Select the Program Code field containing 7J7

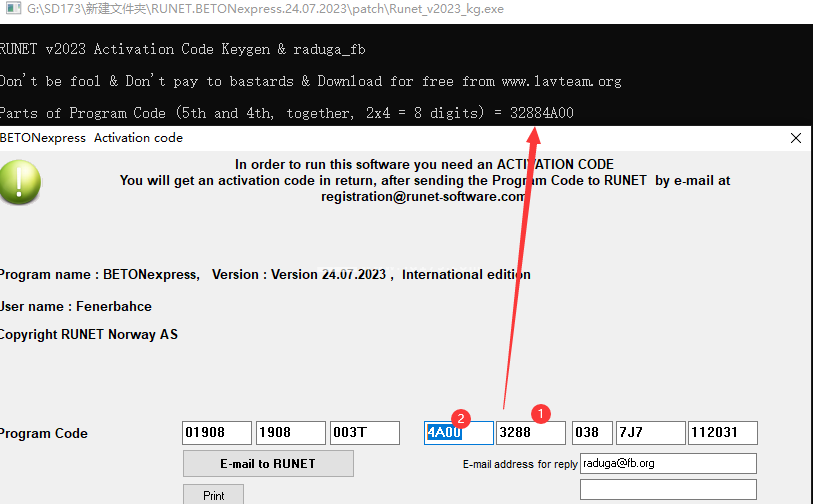pyautogui.click(x=651, y=433)
